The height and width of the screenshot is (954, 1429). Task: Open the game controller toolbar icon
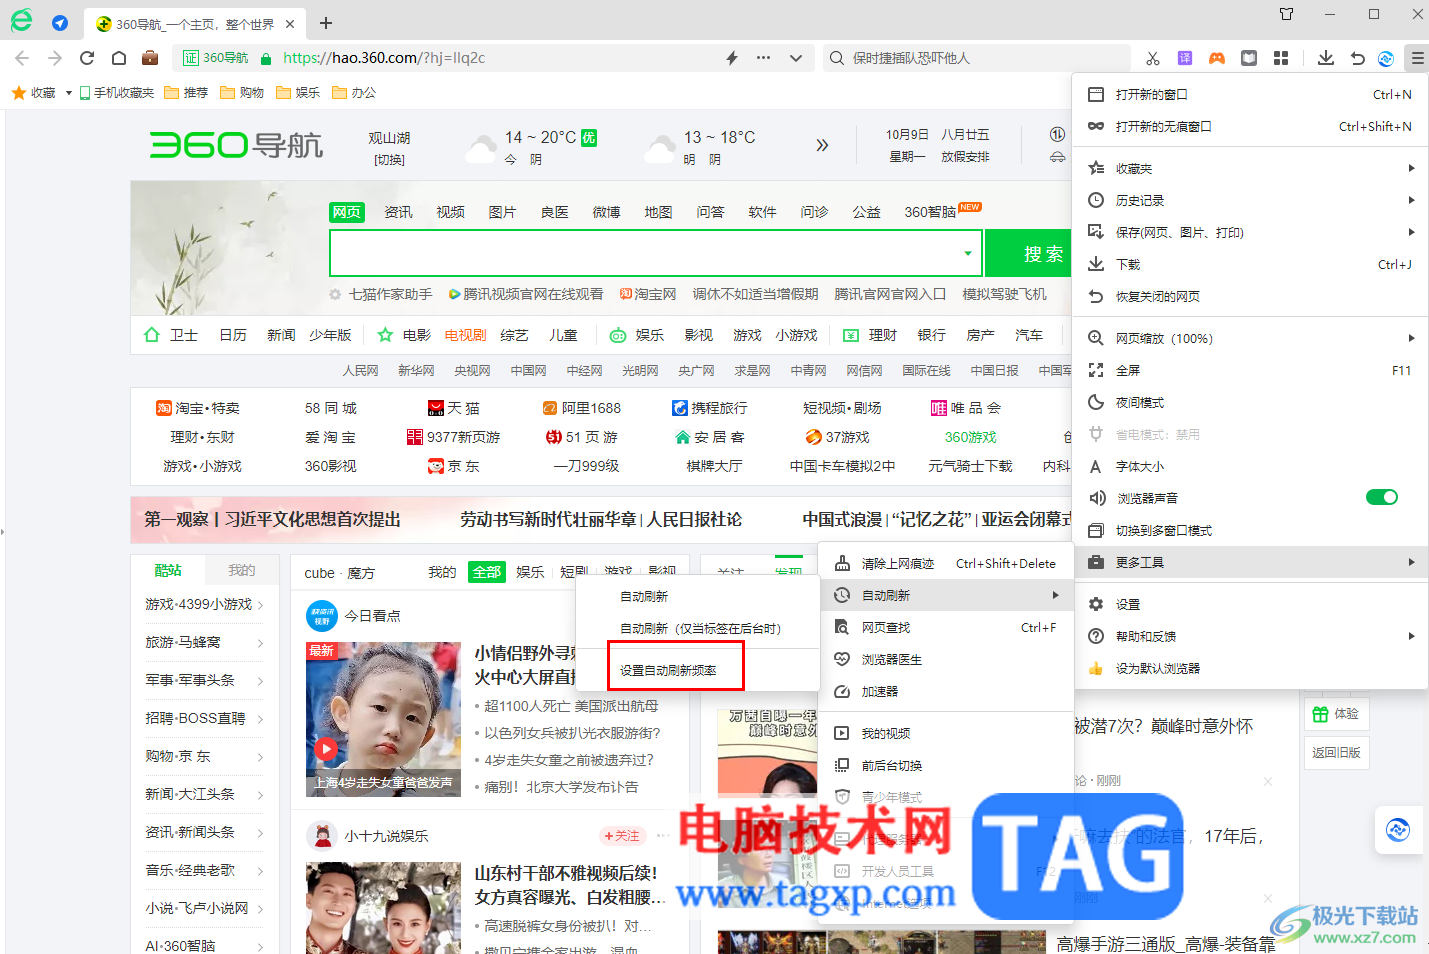point(1217,58)
